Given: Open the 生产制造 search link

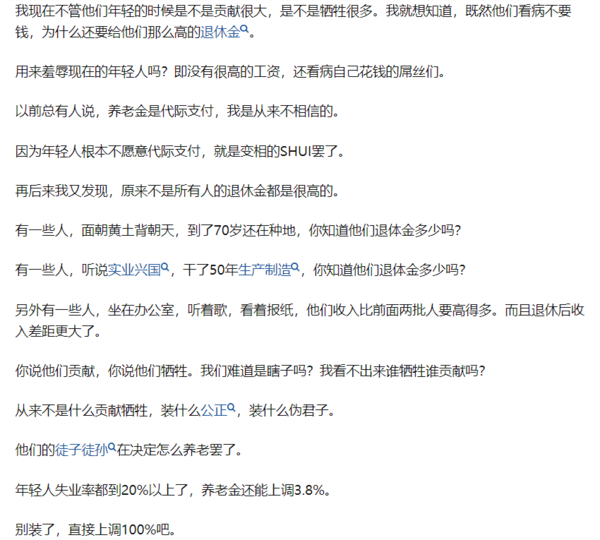Looking at the screenshot, I should [x=264, y=270].
